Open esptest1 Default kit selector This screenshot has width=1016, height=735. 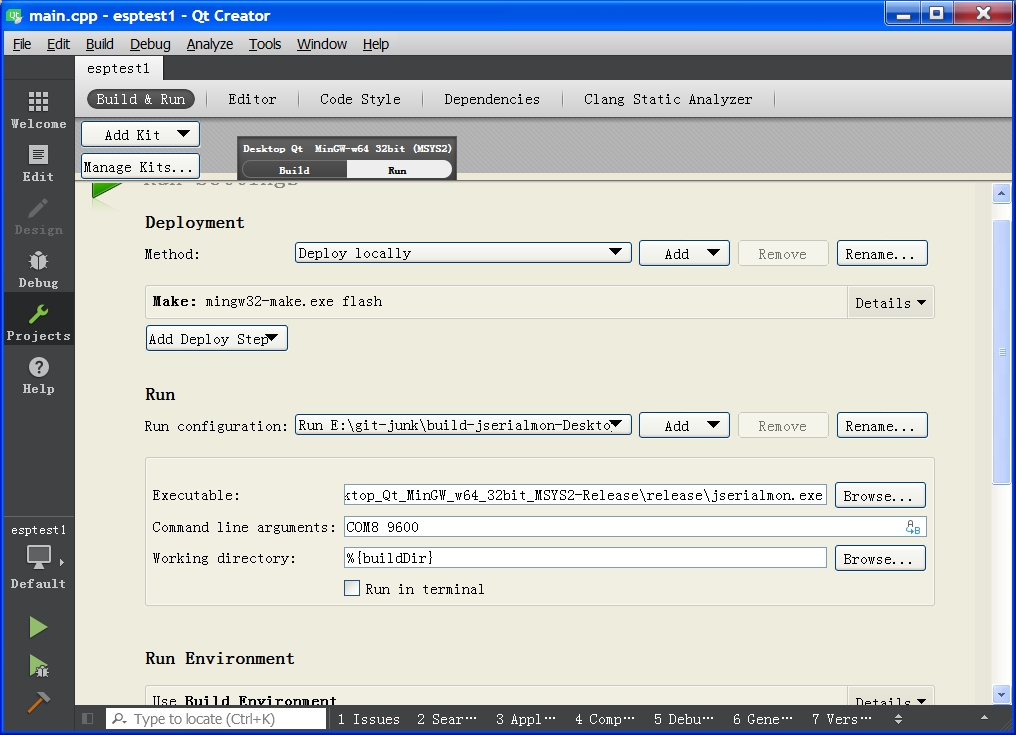pyautogui.click(x=38, y=556)
